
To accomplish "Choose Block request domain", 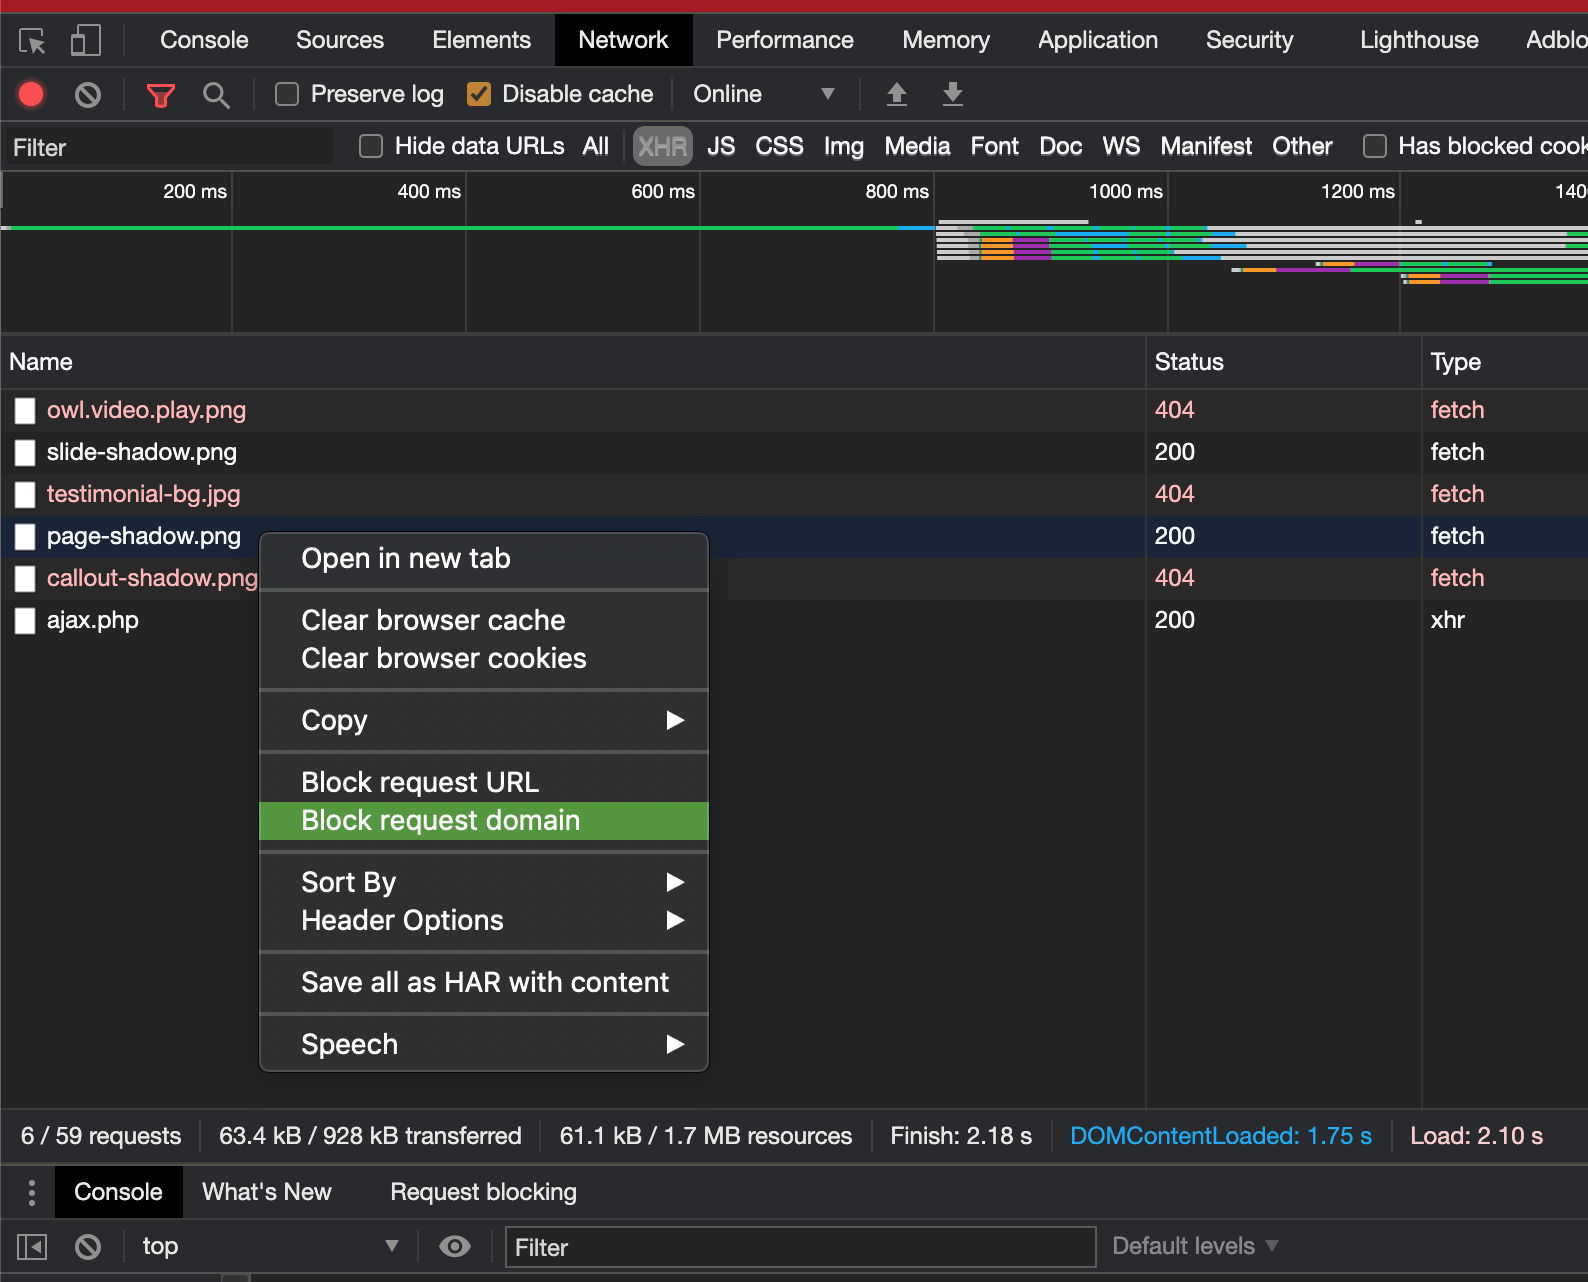I will (484, 821).
